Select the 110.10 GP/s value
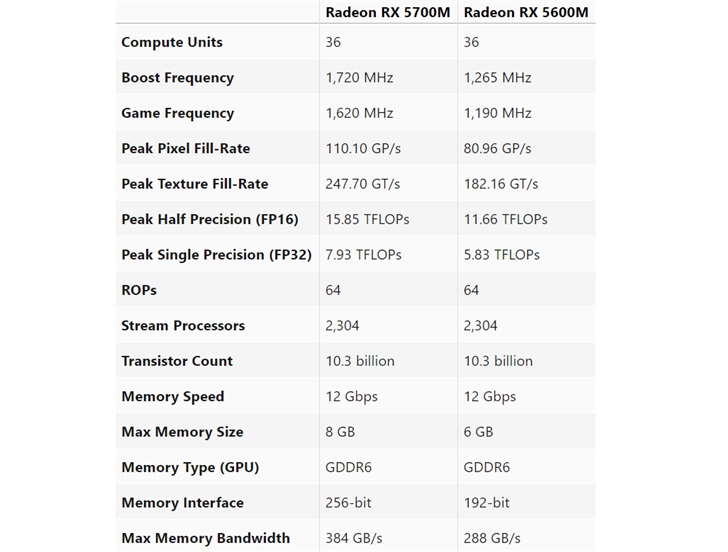Screen dimensions: 728x552 pos(363,148)
